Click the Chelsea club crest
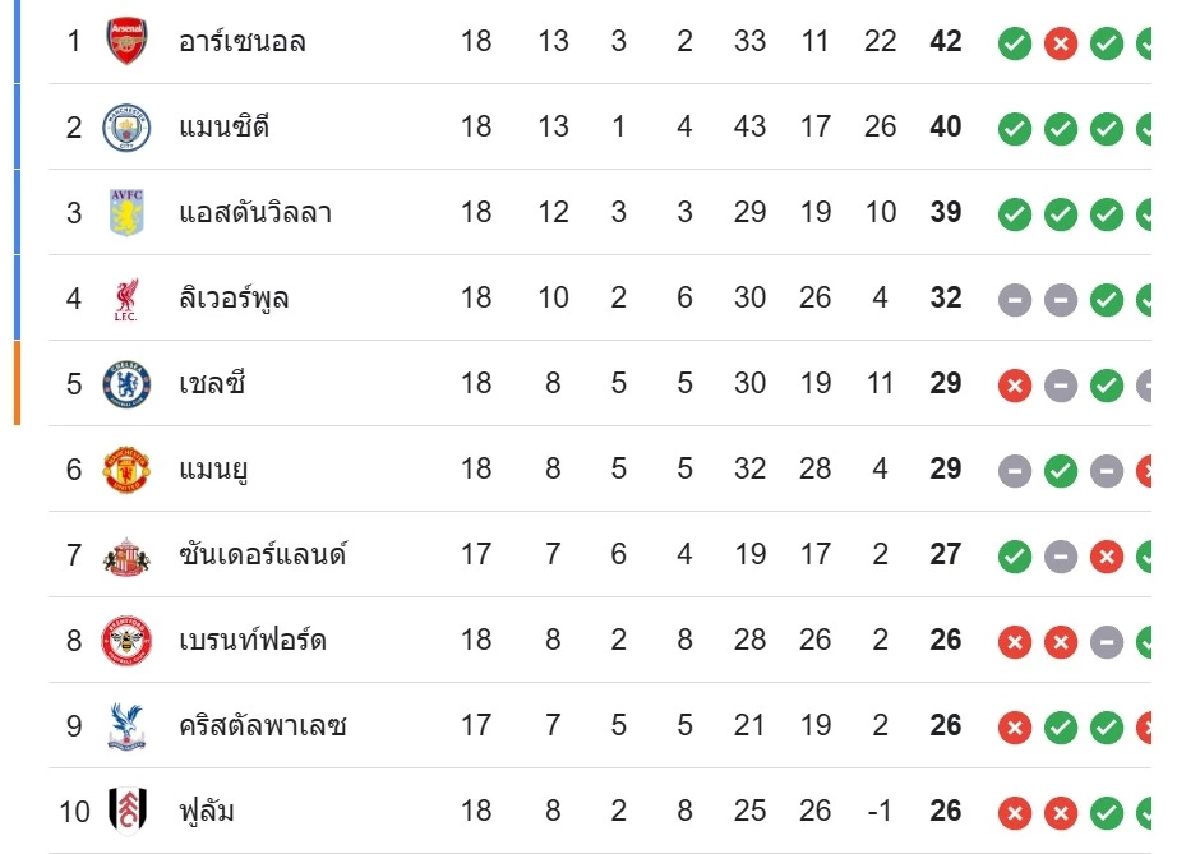Screen dimensions: 1200x854 127,384
